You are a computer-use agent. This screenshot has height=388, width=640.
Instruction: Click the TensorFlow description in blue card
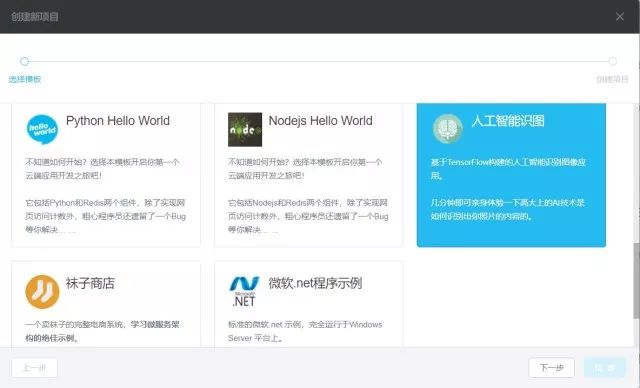click(x=508, y=169)
